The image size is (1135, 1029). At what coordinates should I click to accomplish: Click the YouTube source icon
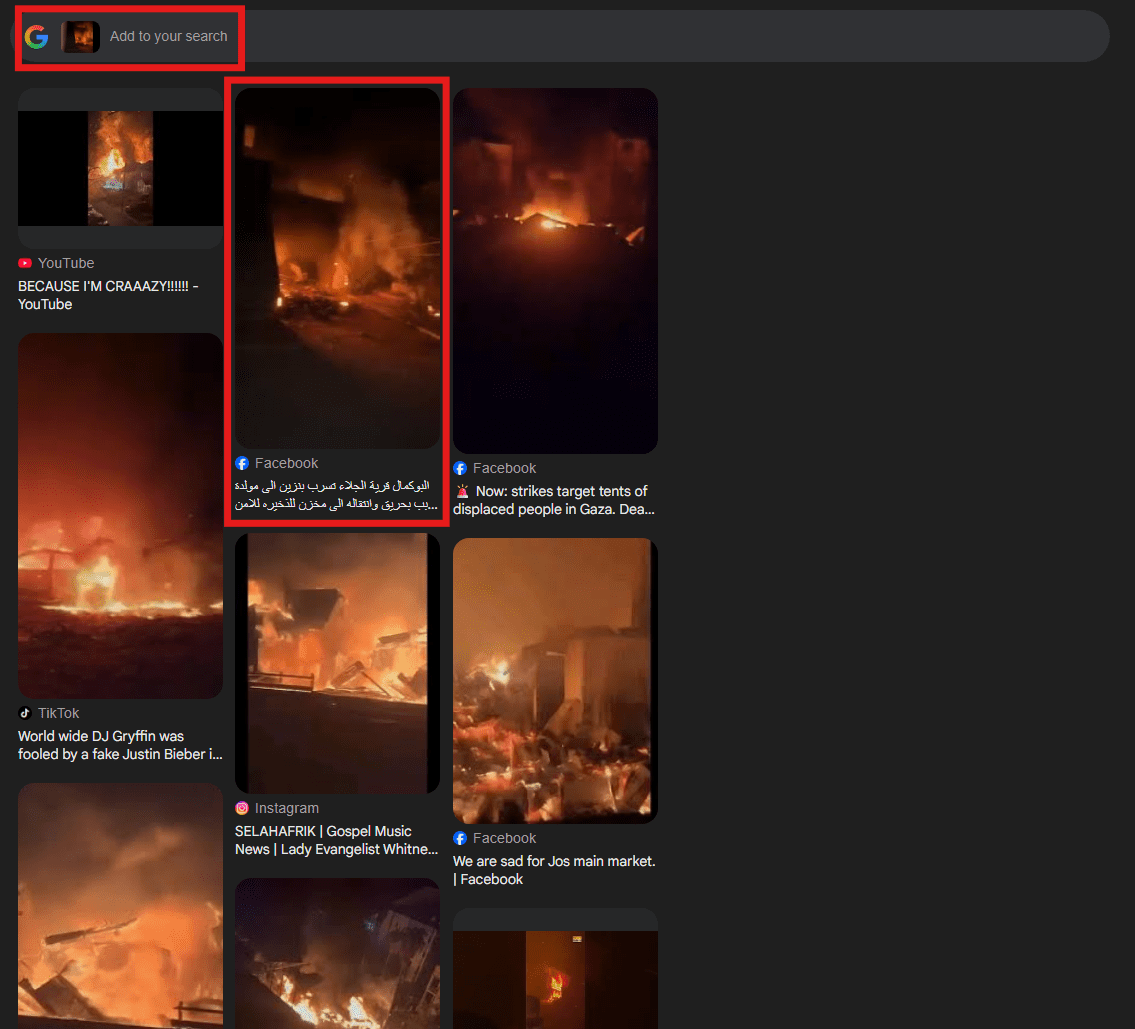click(25, 263)
